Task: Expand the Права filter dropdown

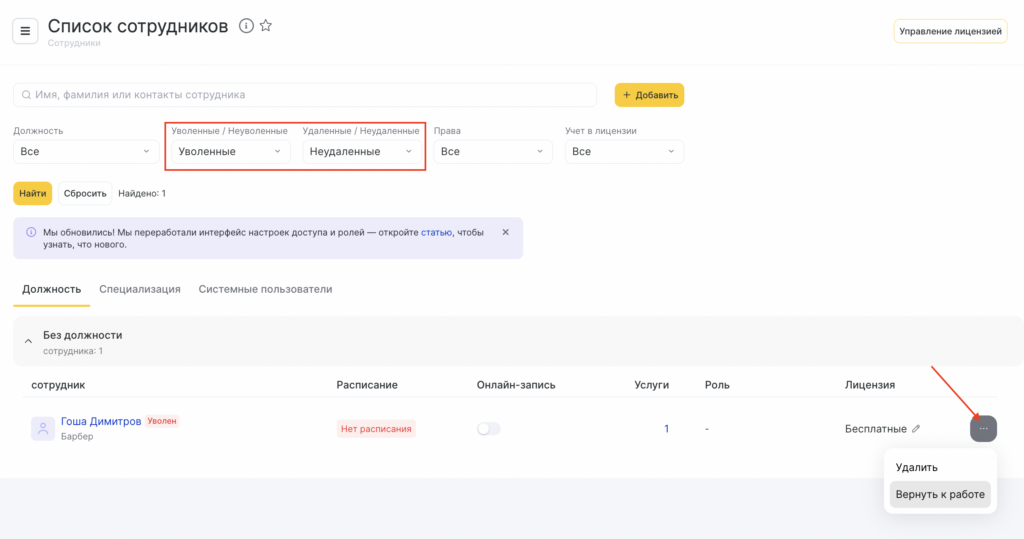Action: [493, 151]
